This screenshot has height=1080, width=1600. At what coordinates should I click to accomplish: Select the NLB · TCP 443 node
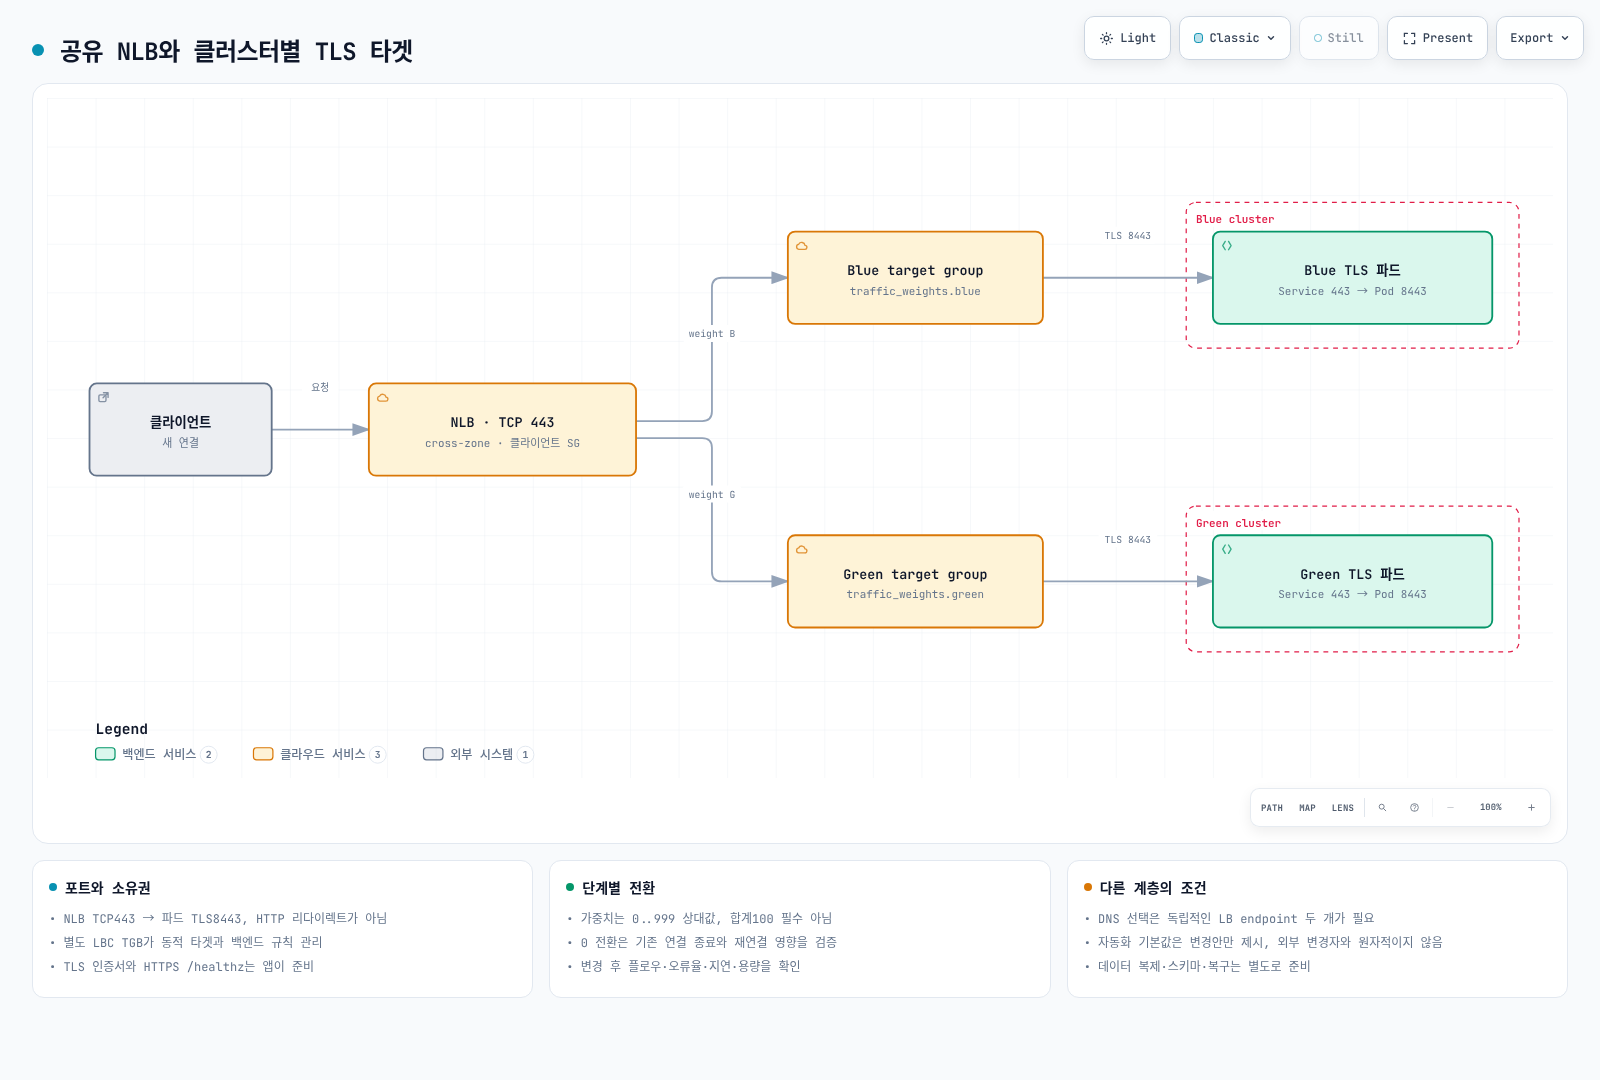(502, 430)
